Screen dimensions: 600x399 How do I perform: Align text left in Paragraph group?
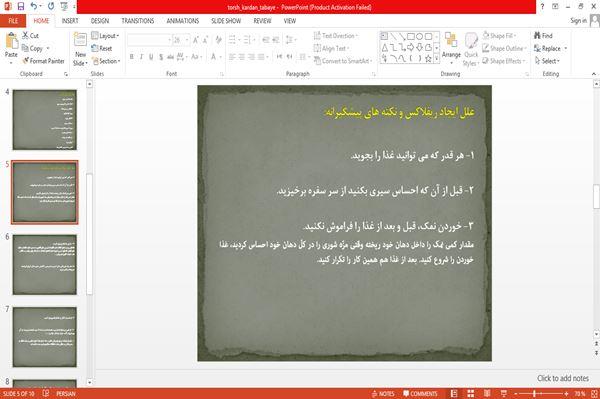(232, 57)
